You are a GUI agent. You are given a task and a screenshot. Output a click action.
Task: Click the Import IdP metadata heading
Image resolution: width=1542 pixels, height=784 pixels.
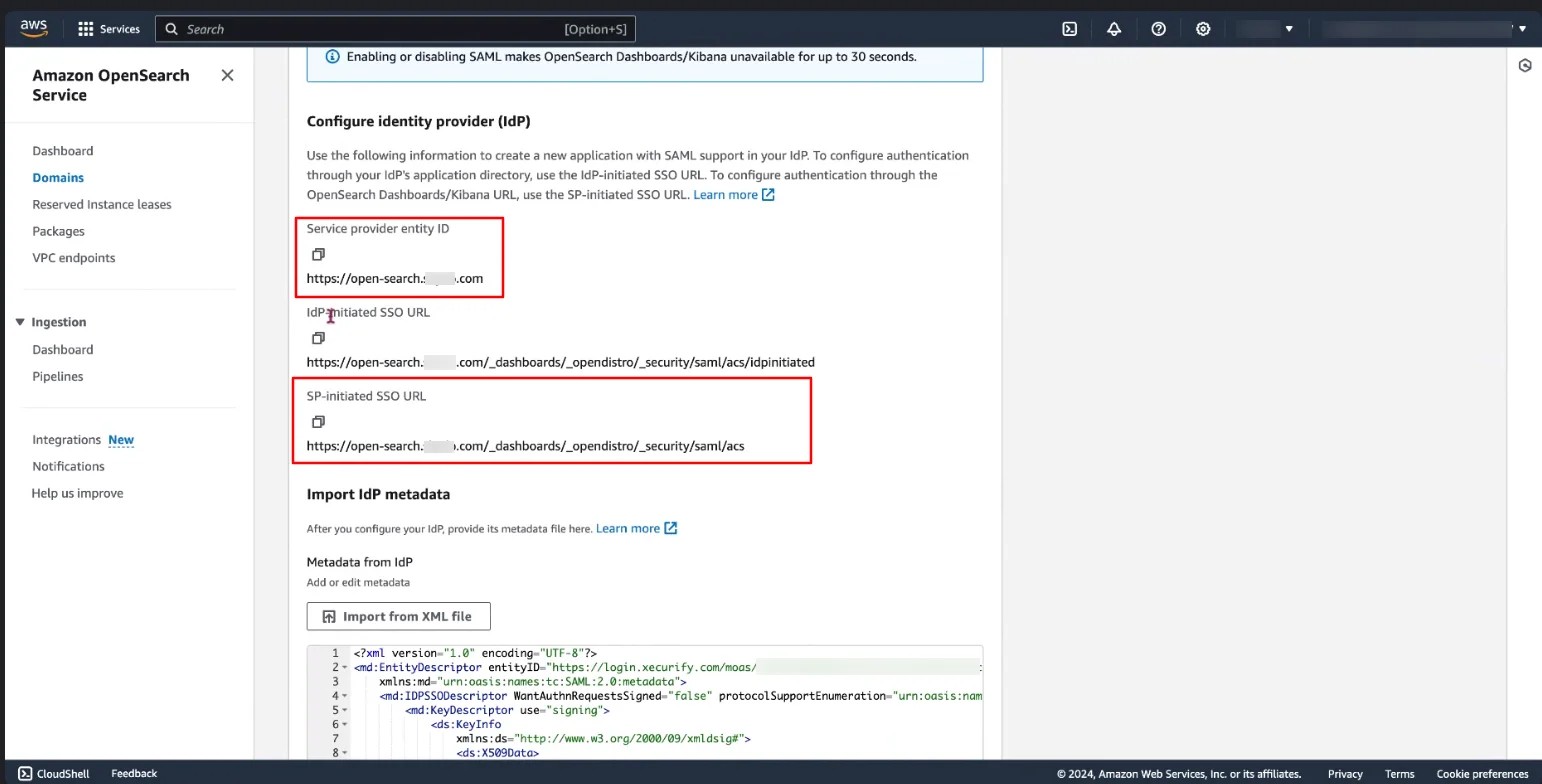[378, 494]
